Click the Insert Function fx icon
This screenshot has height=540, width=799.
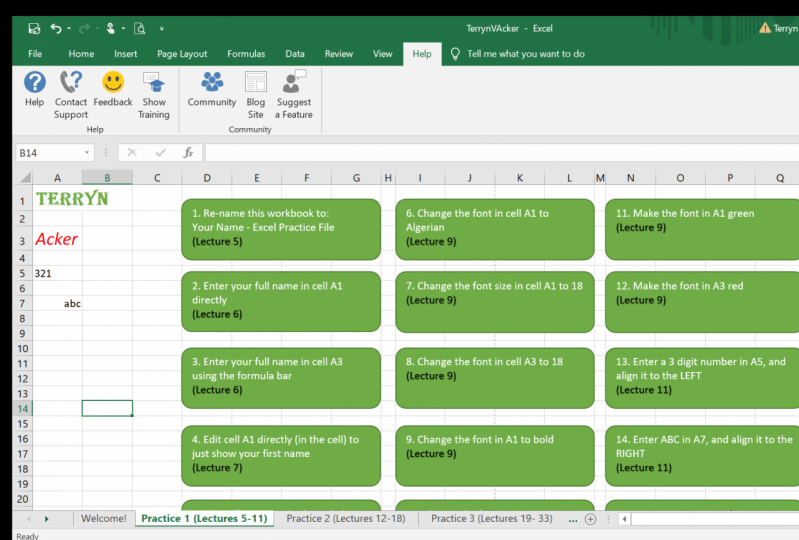point(189,152)
